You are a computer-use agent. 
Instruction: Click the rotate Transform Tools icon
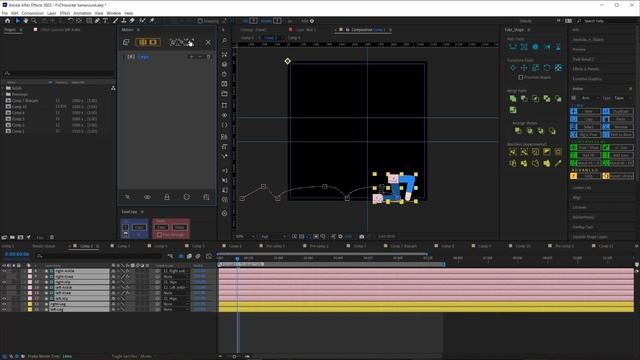point(547,68)
